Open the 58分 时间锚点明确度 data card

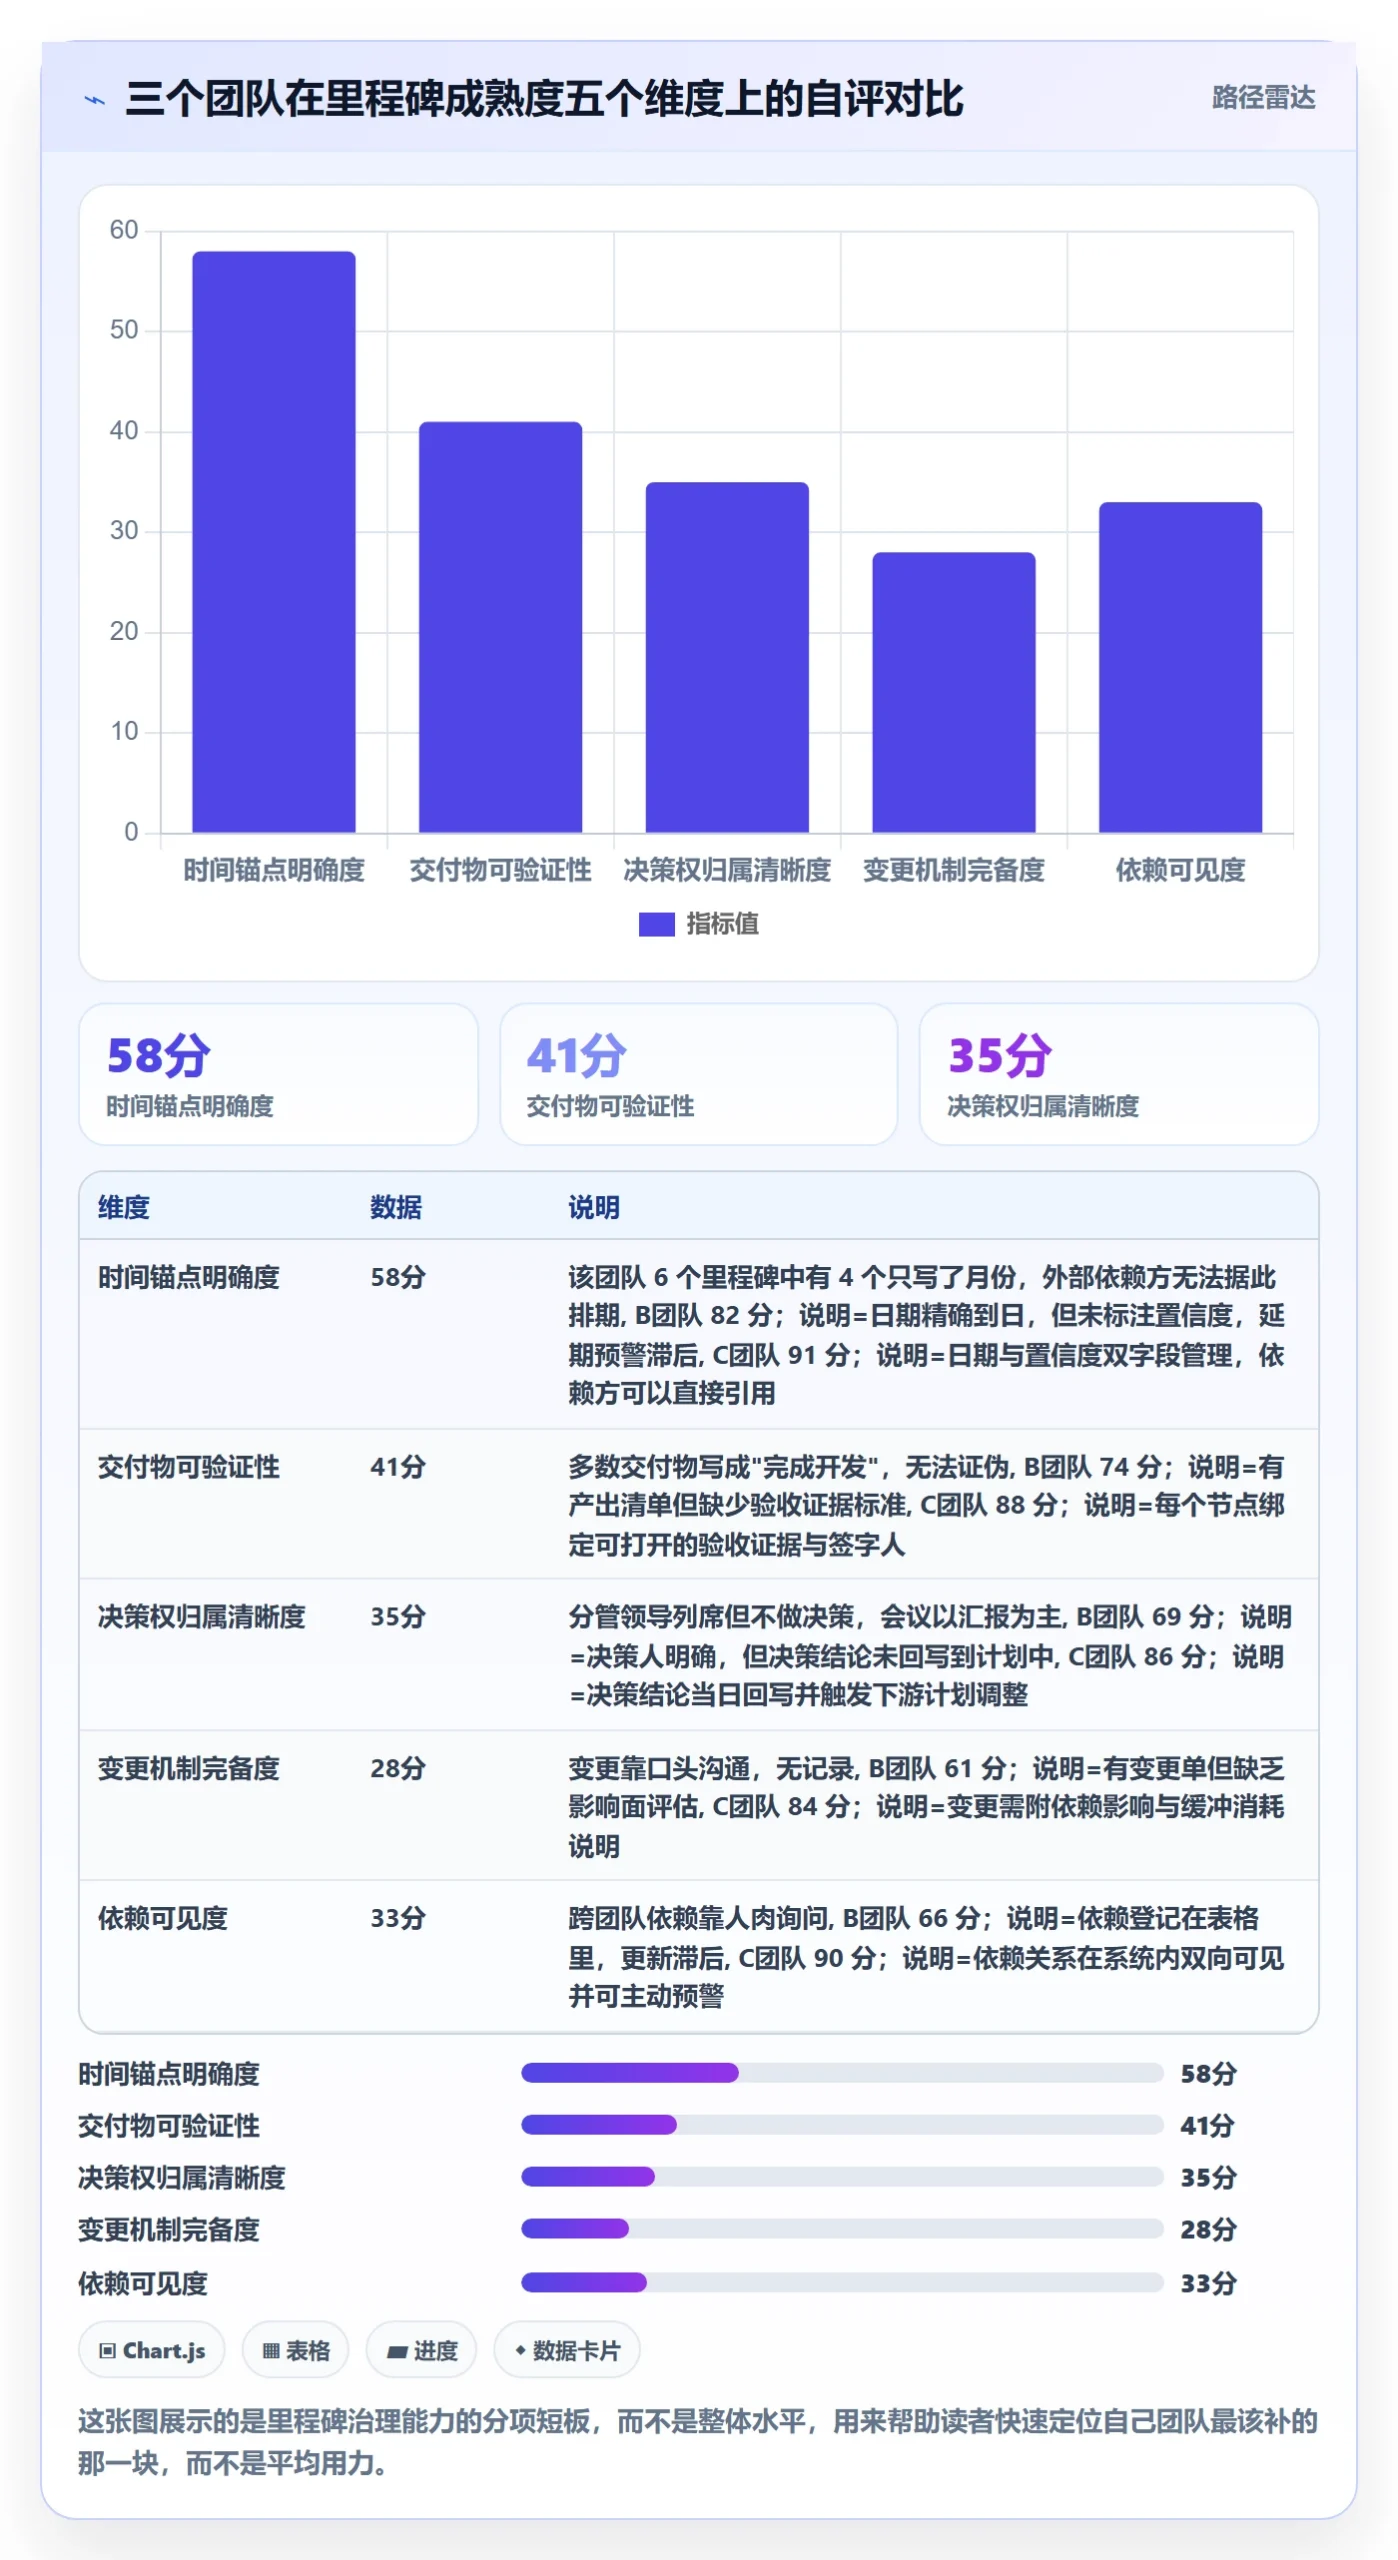[278, 1074]
